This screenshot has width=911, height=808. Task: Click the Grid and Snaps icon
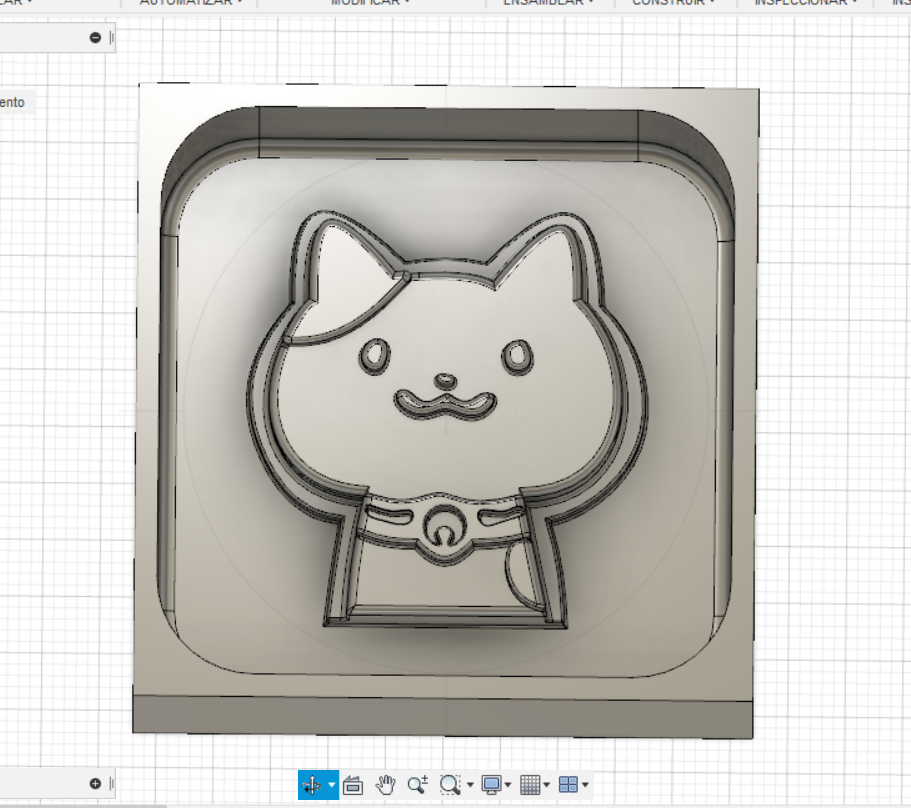coord(530,785)
